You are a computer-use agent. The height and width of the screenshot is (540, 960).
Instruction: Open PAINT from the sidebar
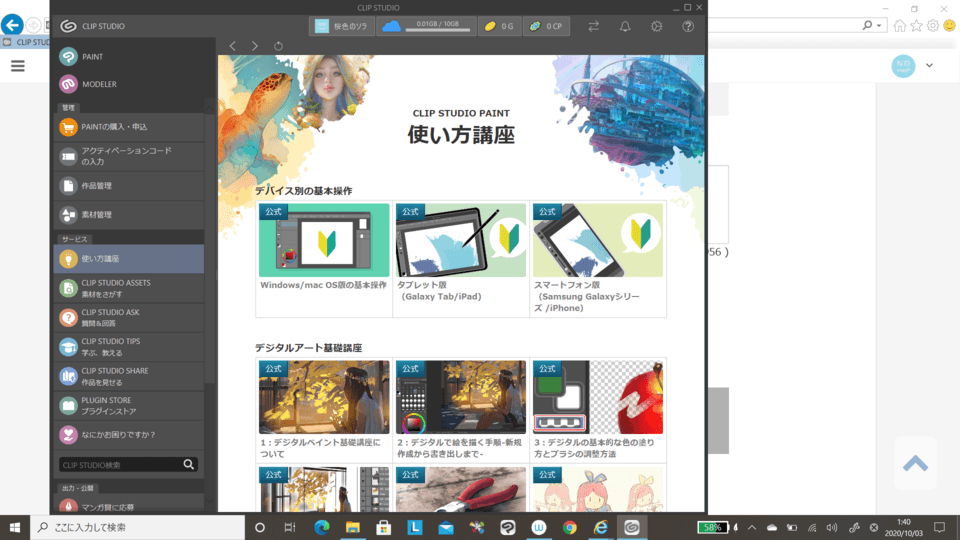click(82, 56)
